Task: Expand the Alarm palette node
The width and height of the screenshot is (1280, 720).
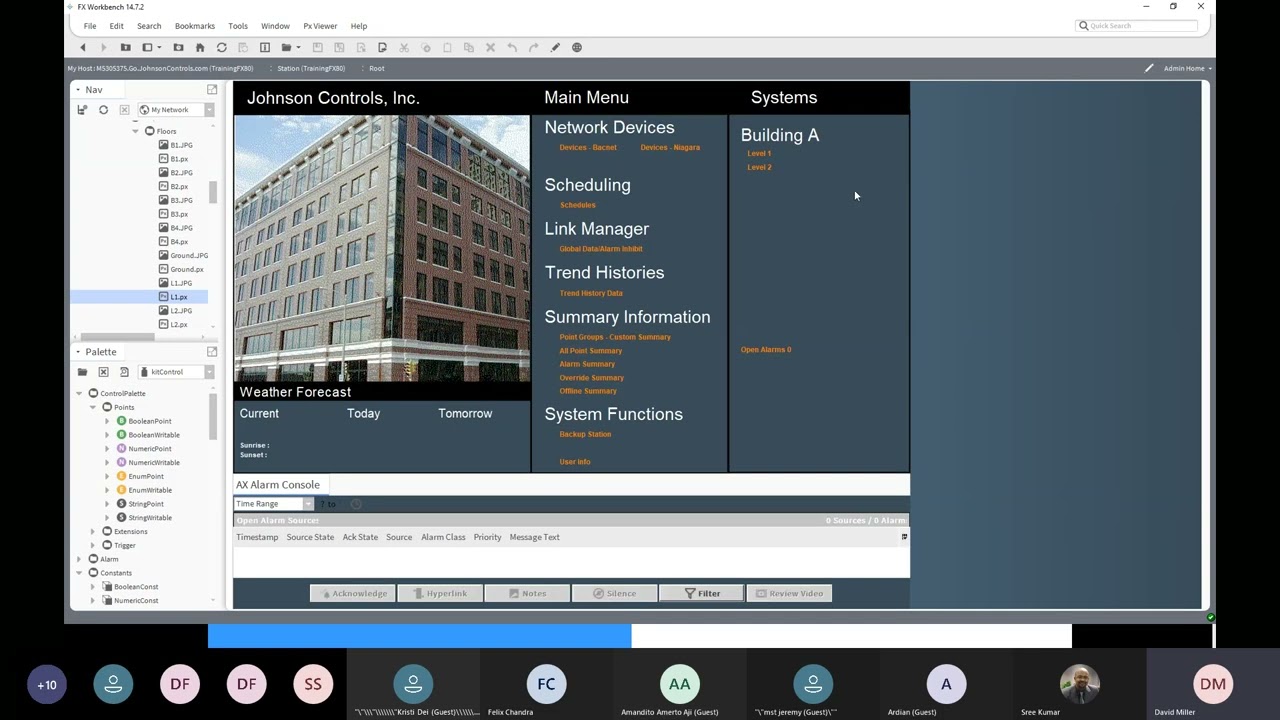Action: click(80, 559)
